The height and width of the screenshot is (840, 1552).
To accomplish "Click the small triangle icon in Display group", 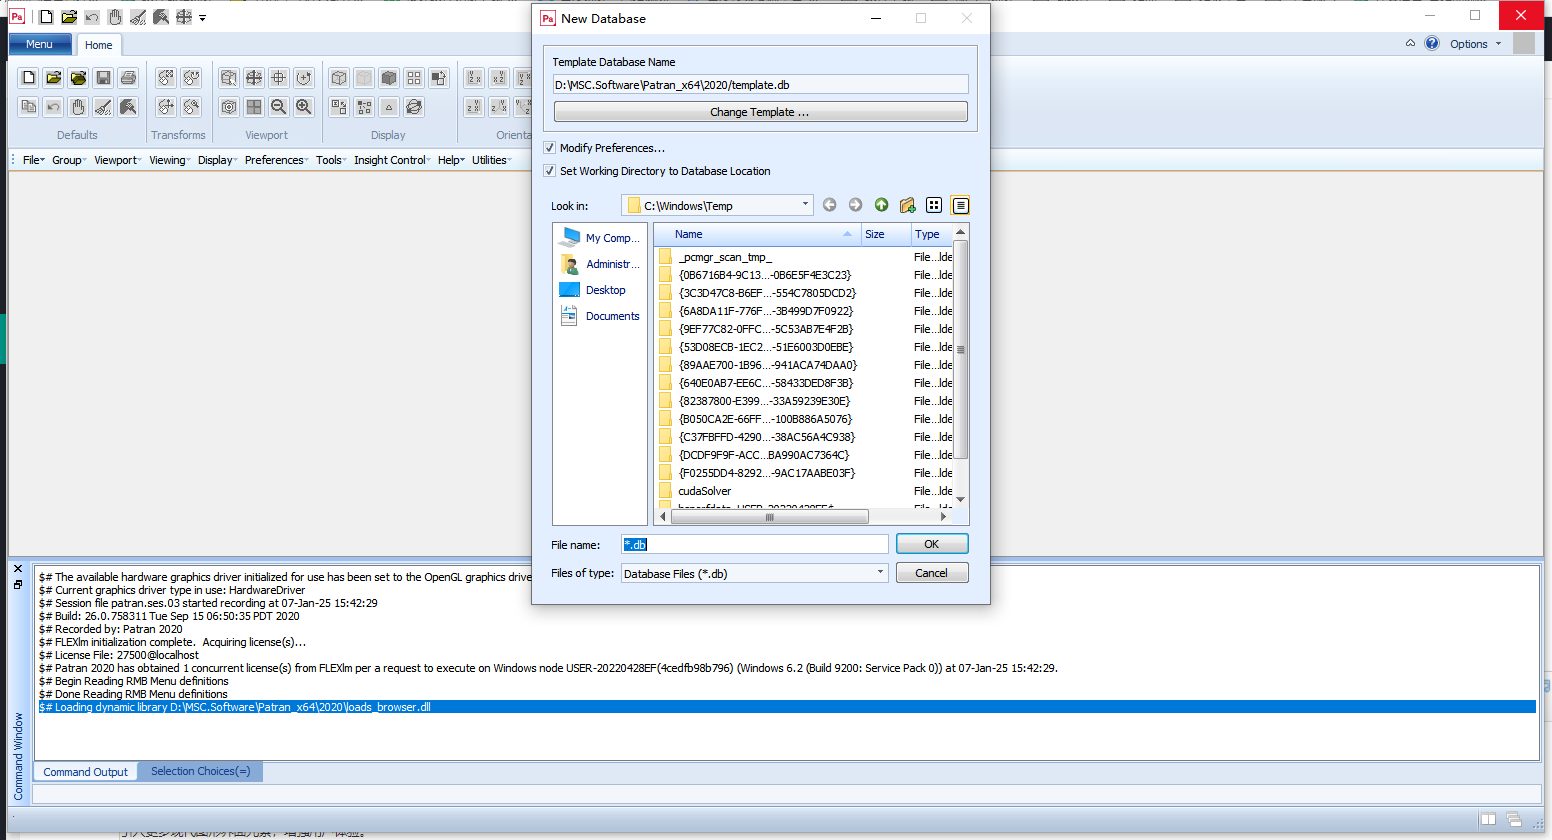I will point(389,107).
